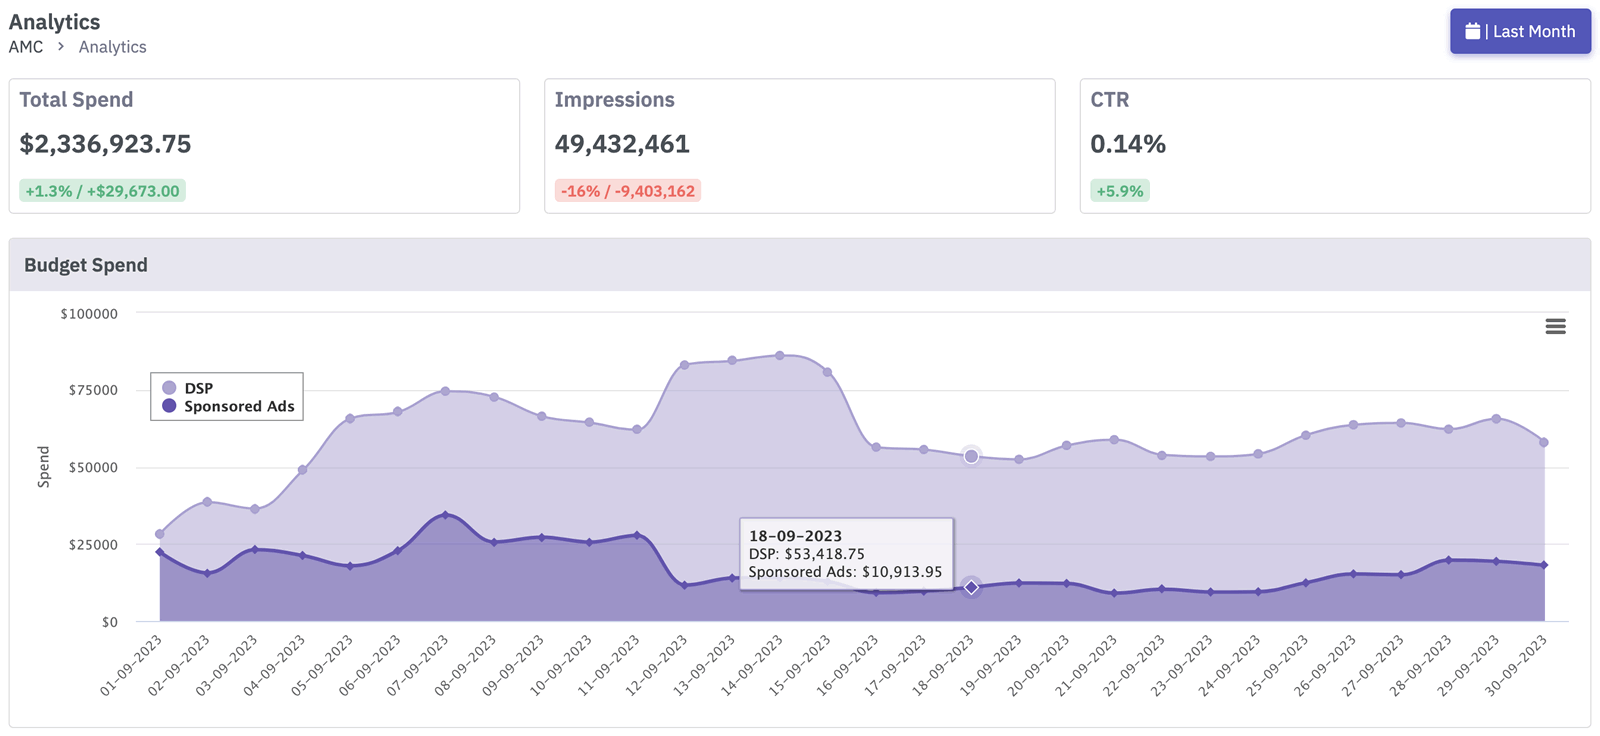The width and height of the screenshot is (1600, 736).
Task: Click the +1.3% / +$29,673.00 badge
Action: [x=102, y=191]
